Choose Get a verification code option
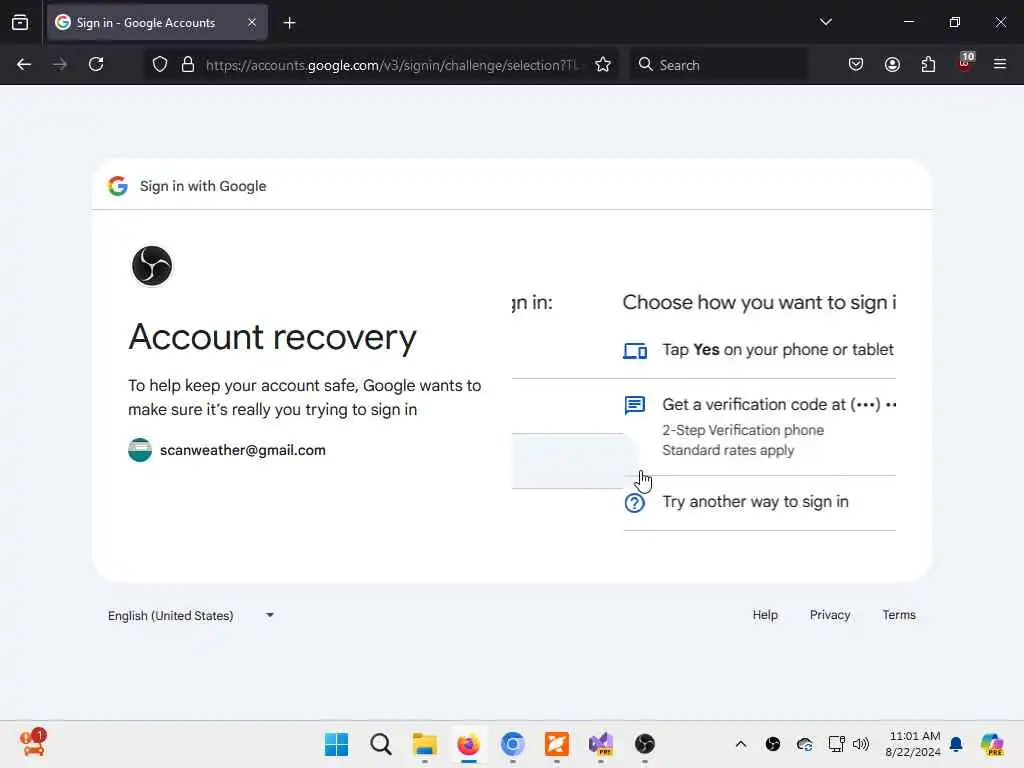This screenshot has height=768, width=1024. pos(760,427)
